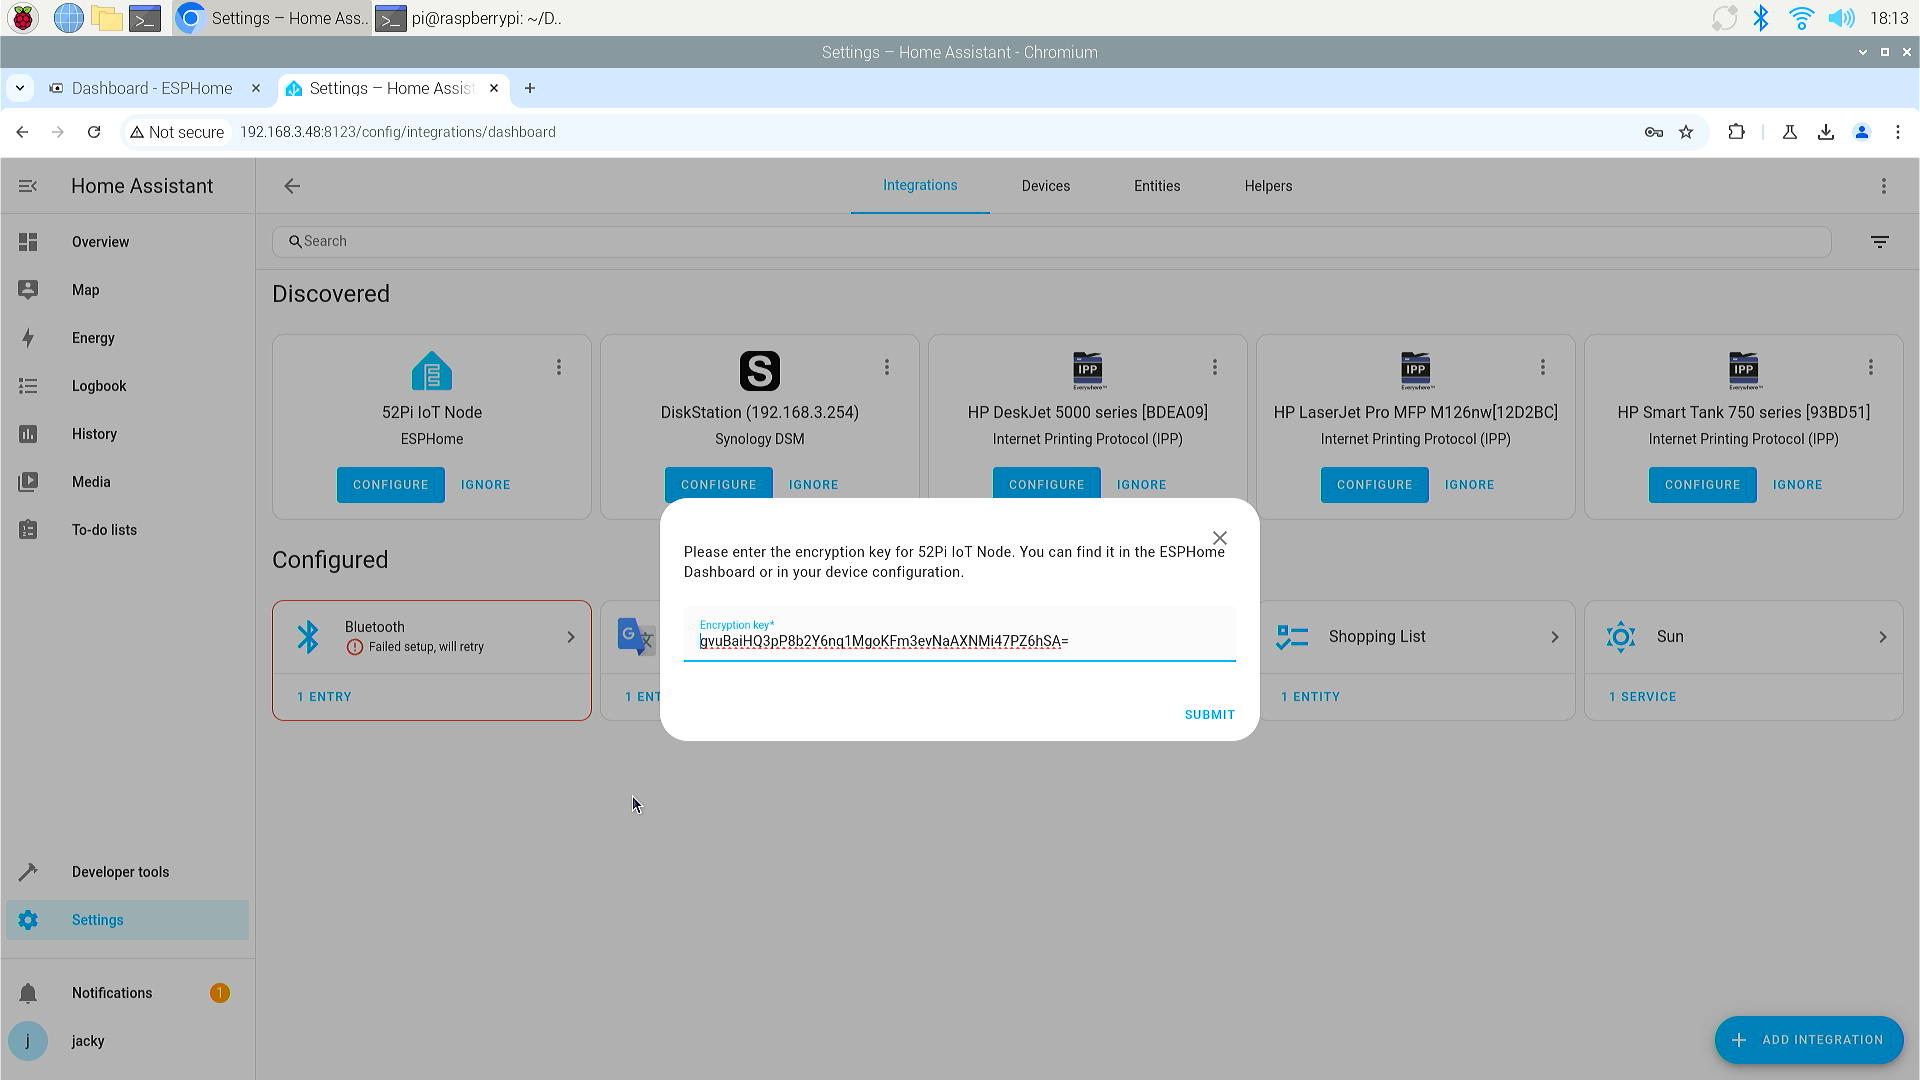1920x1080 pixels.
Task: Open the Chromium three-dot menu
Action: click(1898, 132)
